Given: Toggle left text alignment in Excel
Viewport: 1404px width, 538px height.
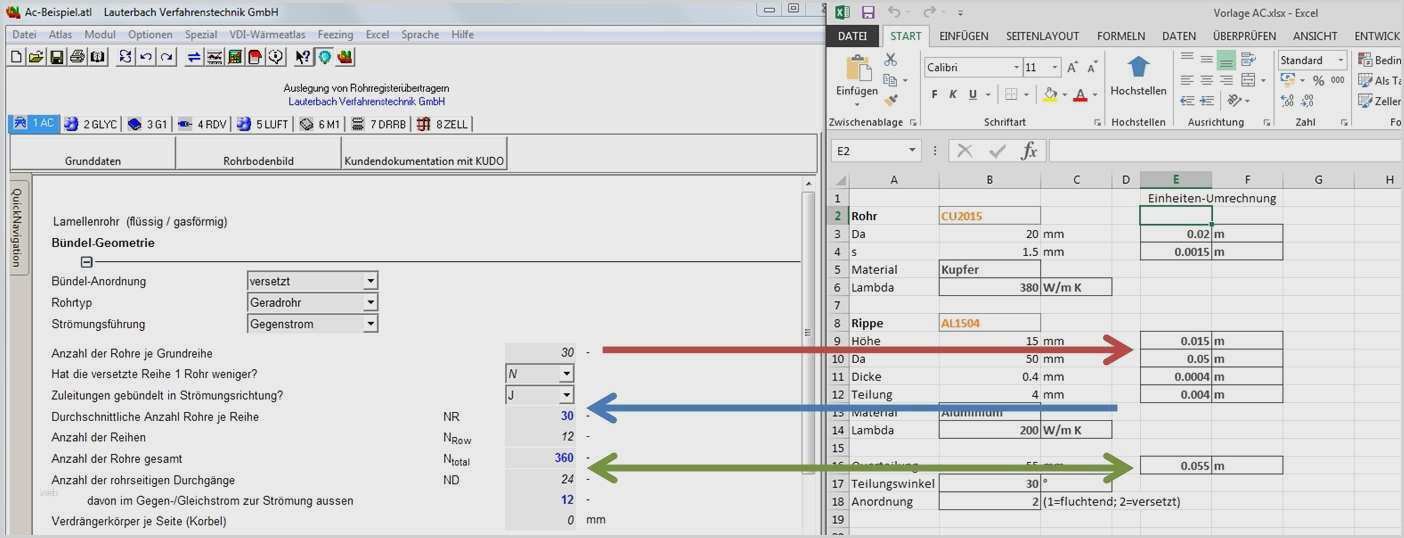Looking at the screenshot, I should coord(1187,80).
